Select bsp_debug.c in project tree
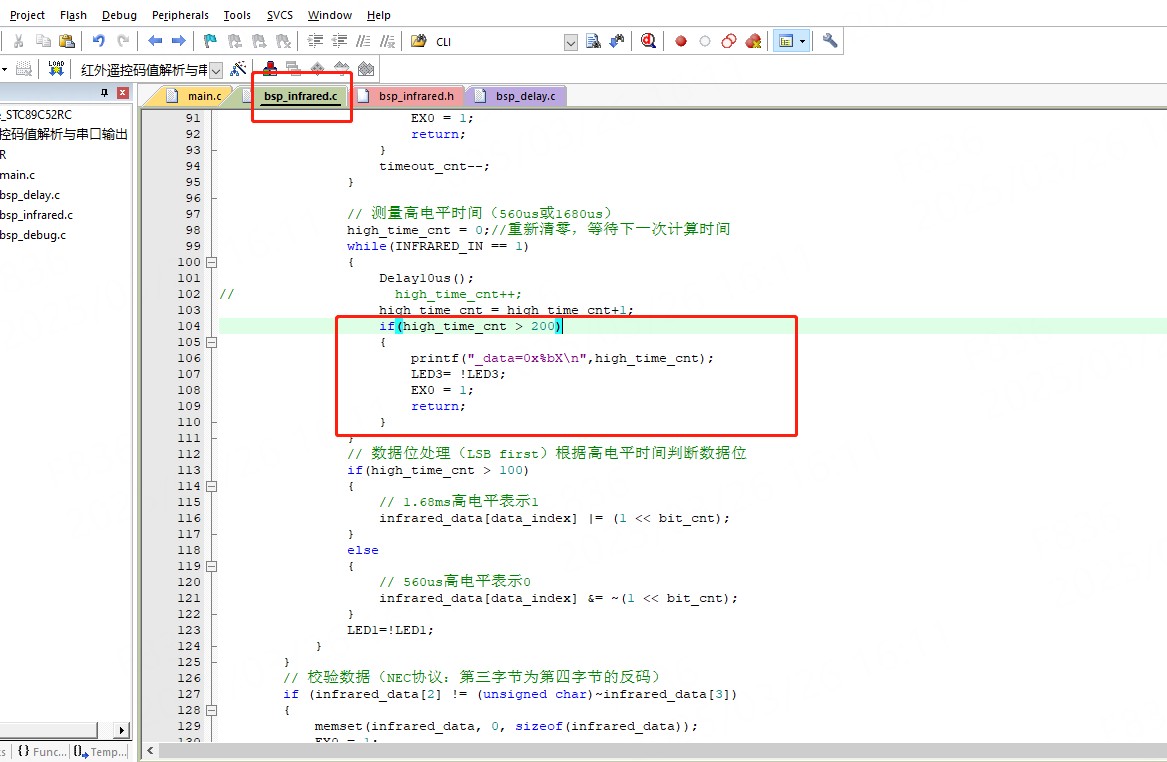 click(33, 235)
